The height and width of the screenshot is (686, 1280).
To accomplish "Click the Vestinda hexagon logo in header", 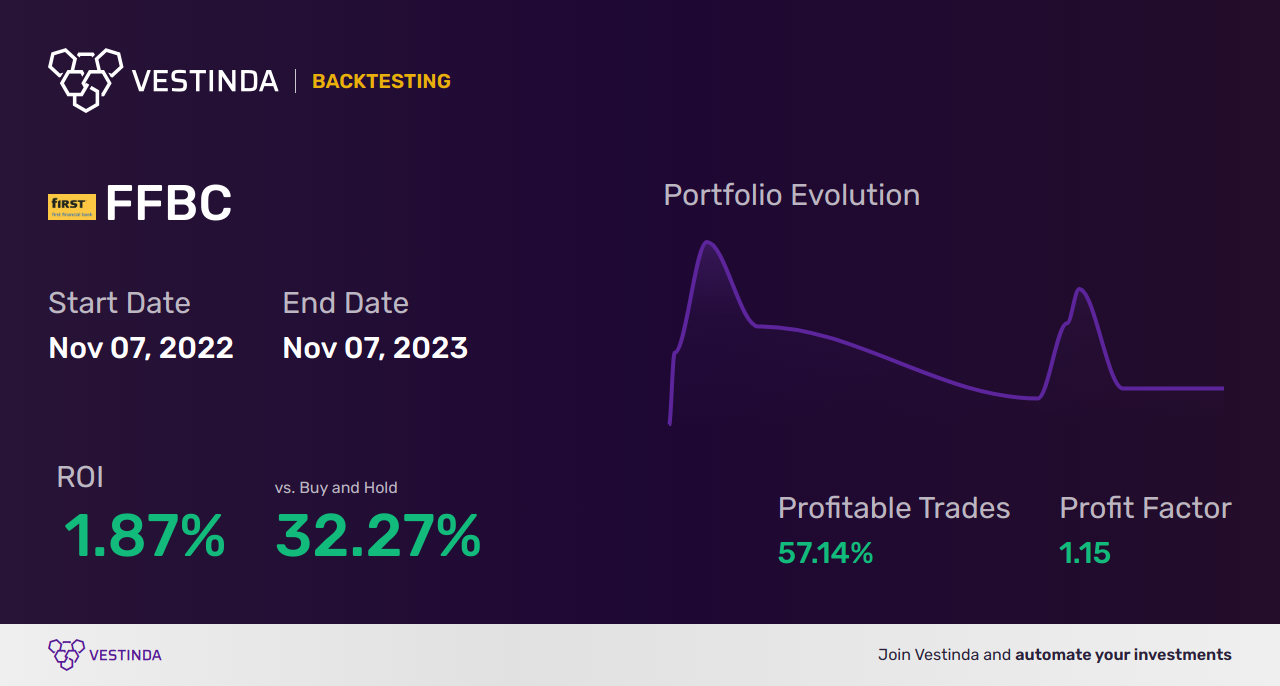I will click(x=85, y=79).
